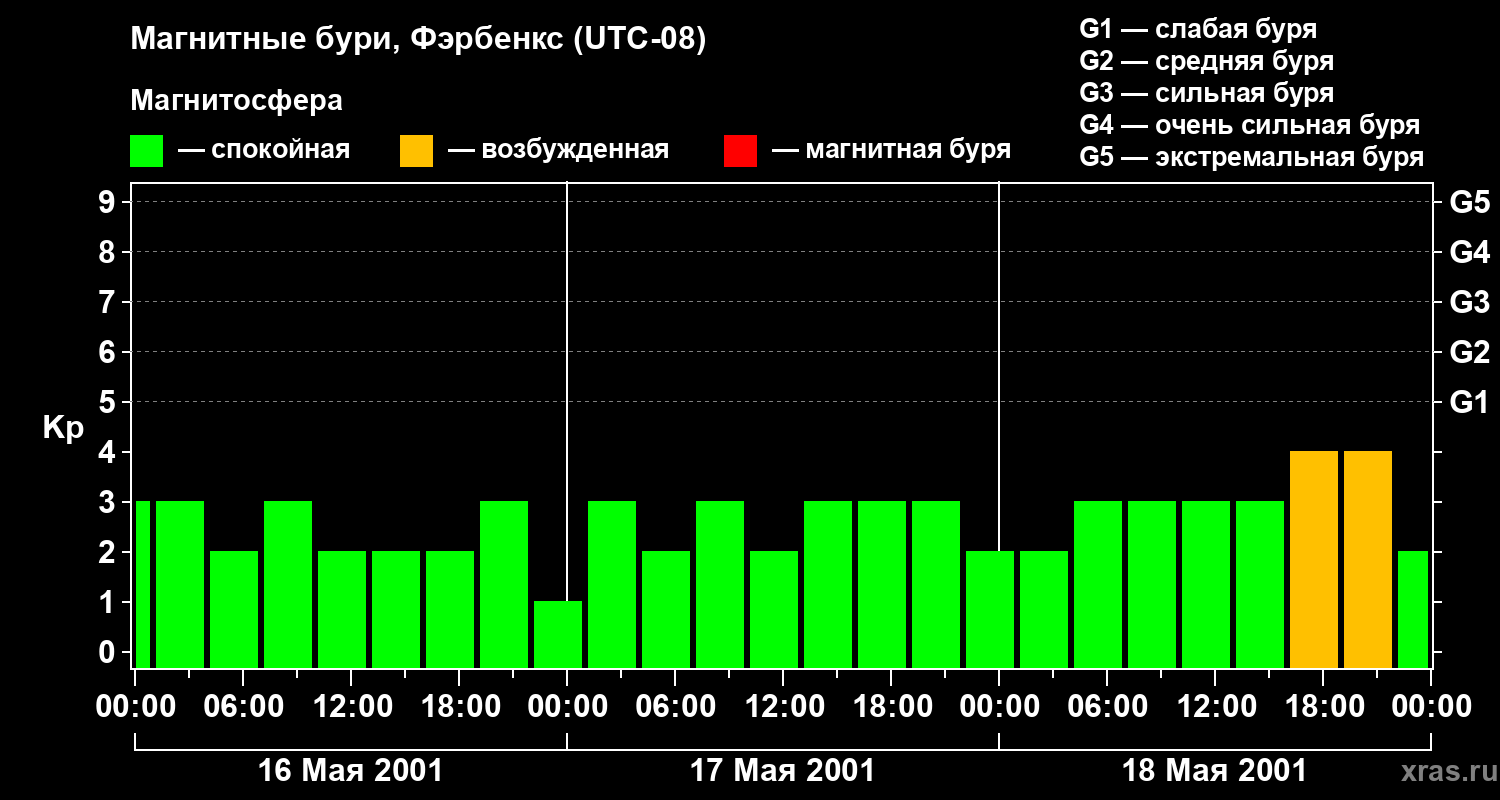The height and width of the screenshot is (800, 1500).
Task: Click the 06:00 label under 16 Мая
Action: pyautogui.click(x=243, y=707)
